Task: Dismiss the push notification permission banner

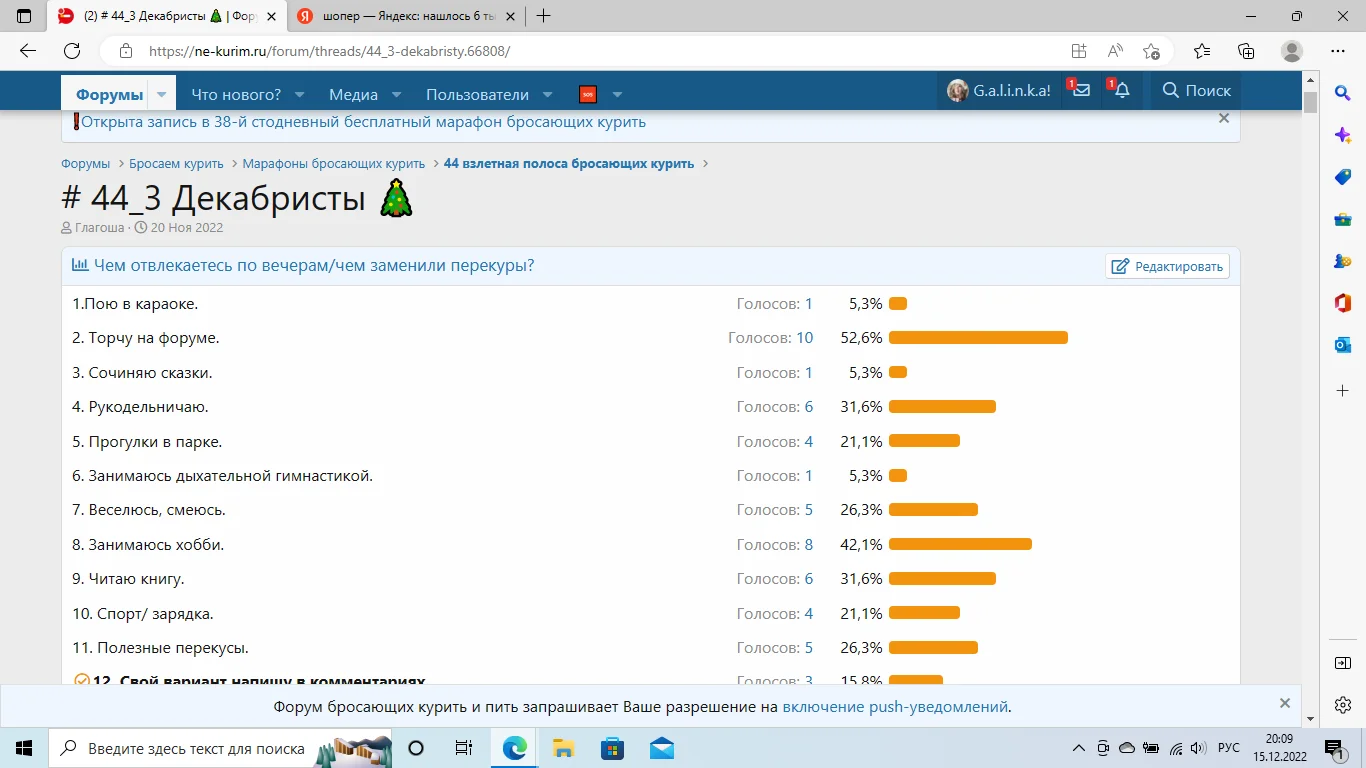Action: [1285, 703]
